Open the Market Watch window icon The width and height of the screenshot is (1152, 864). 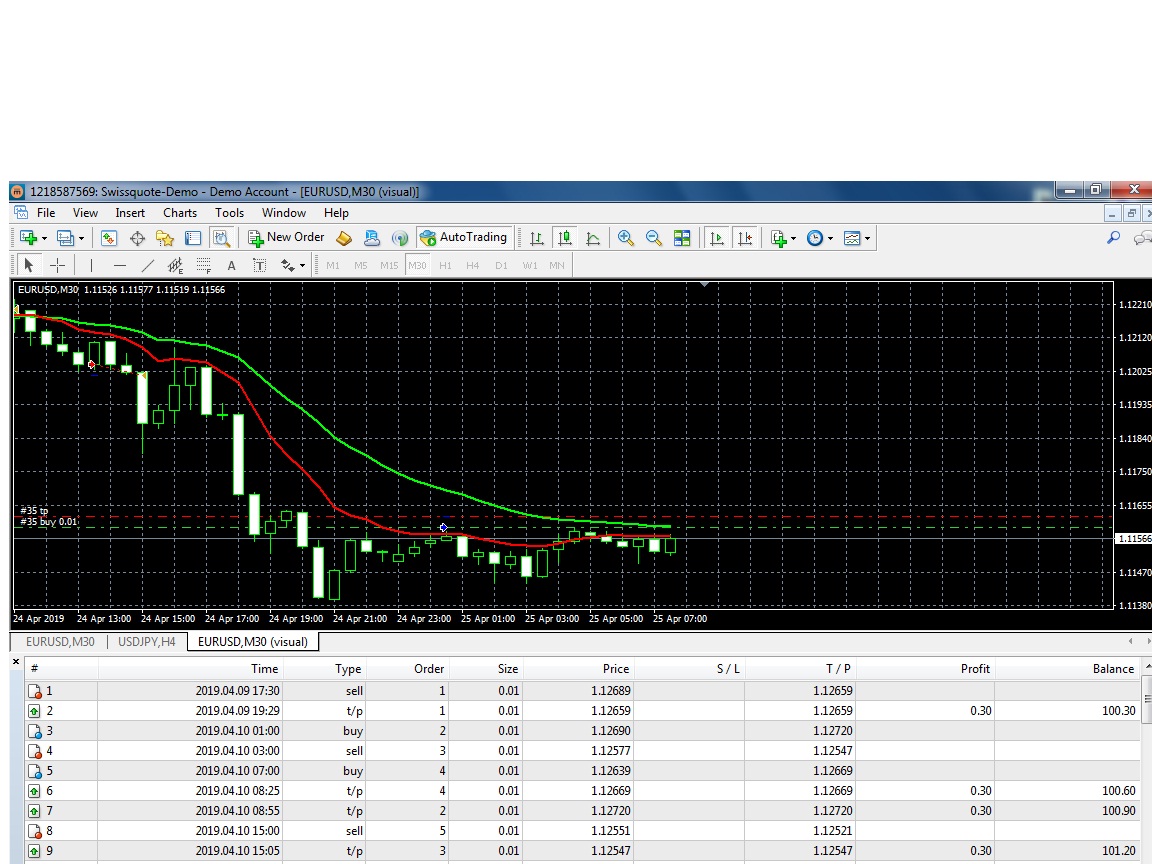(x=109, y=238)
